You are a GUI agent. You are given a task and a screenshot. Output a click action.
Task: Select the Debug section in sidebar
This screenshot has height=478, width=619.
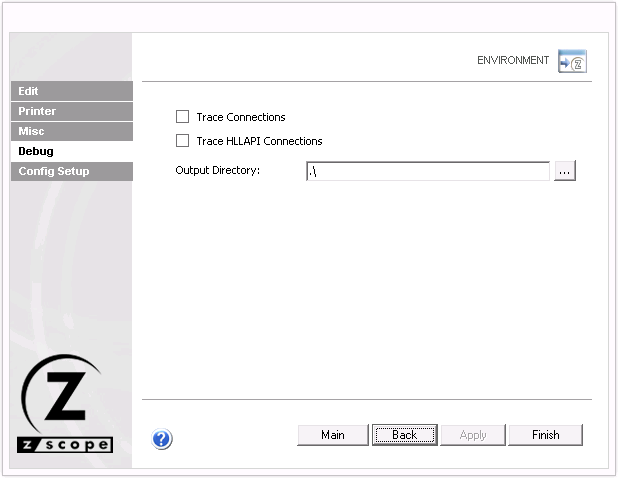point(72,151)
